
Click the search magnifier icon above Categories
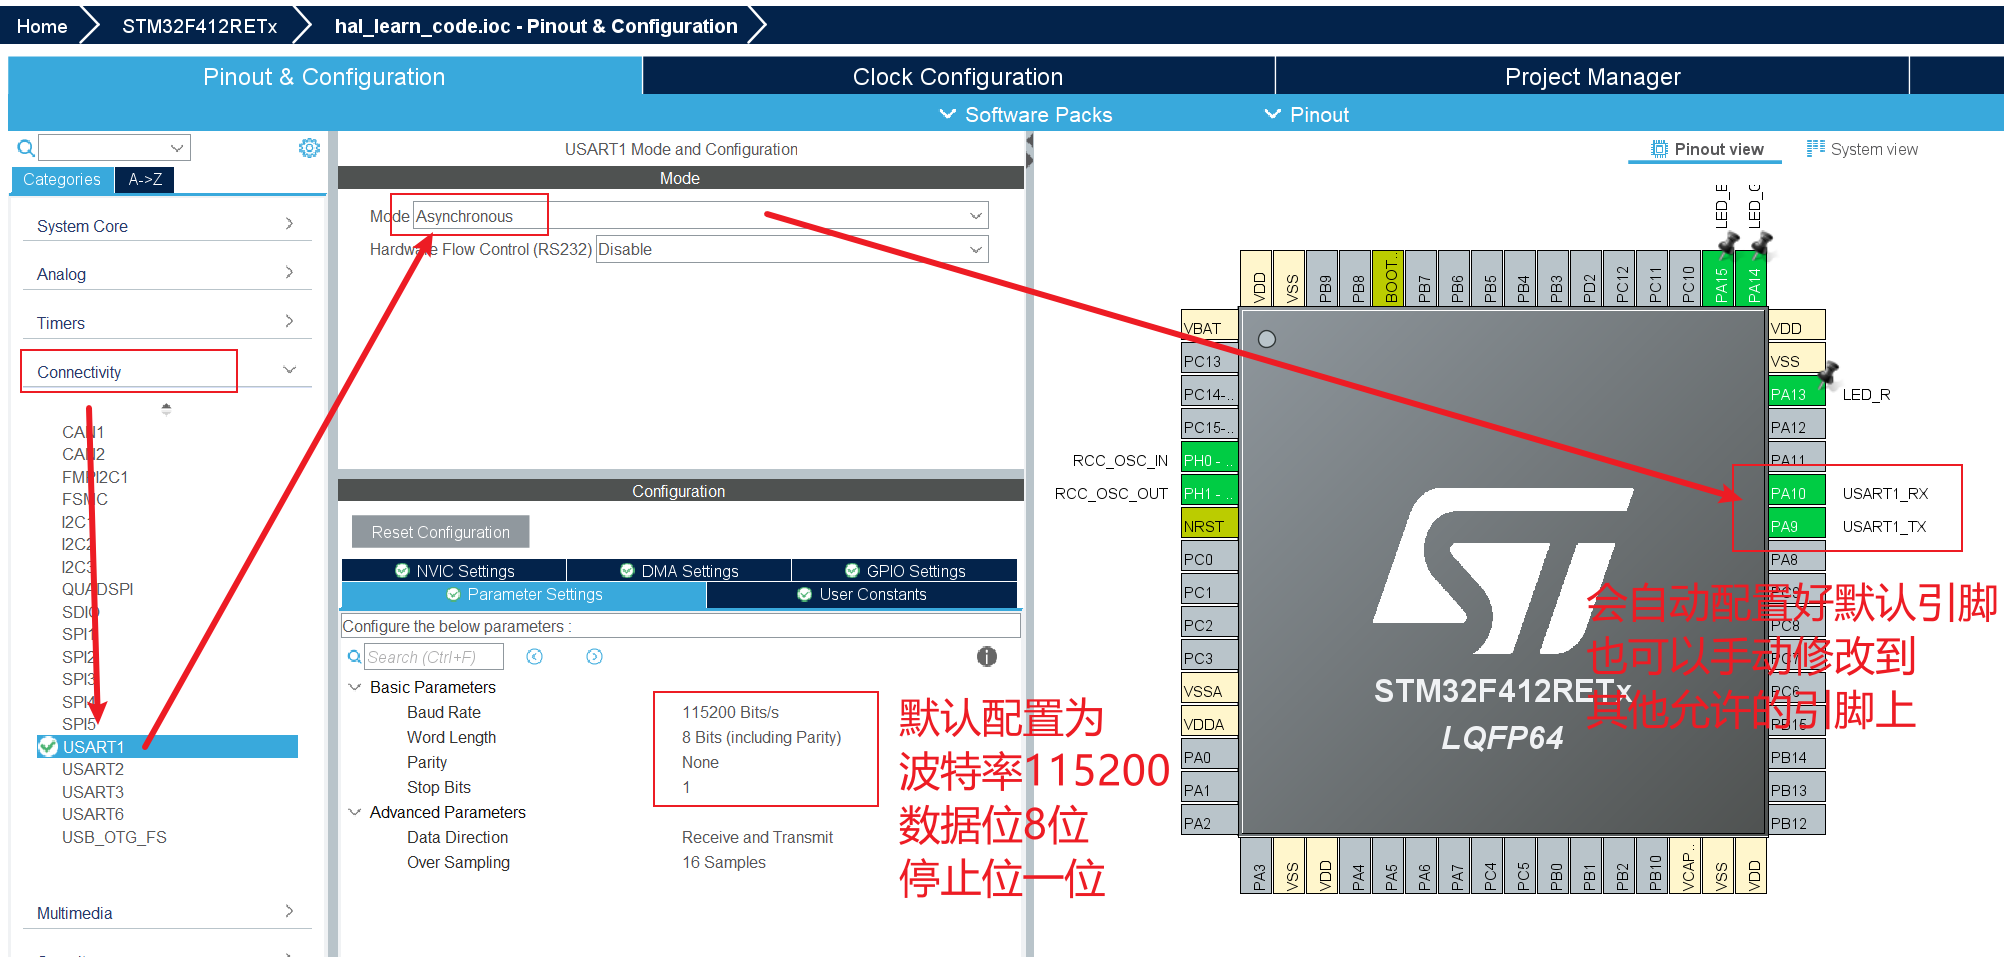tap(26, 149)
